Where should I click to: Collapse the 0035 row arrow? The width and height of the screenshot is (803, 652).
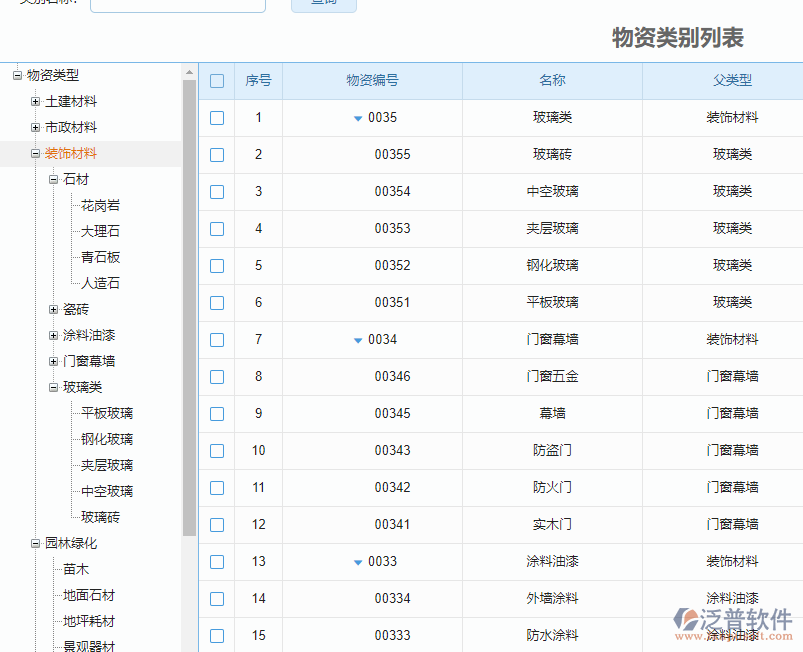358,118
